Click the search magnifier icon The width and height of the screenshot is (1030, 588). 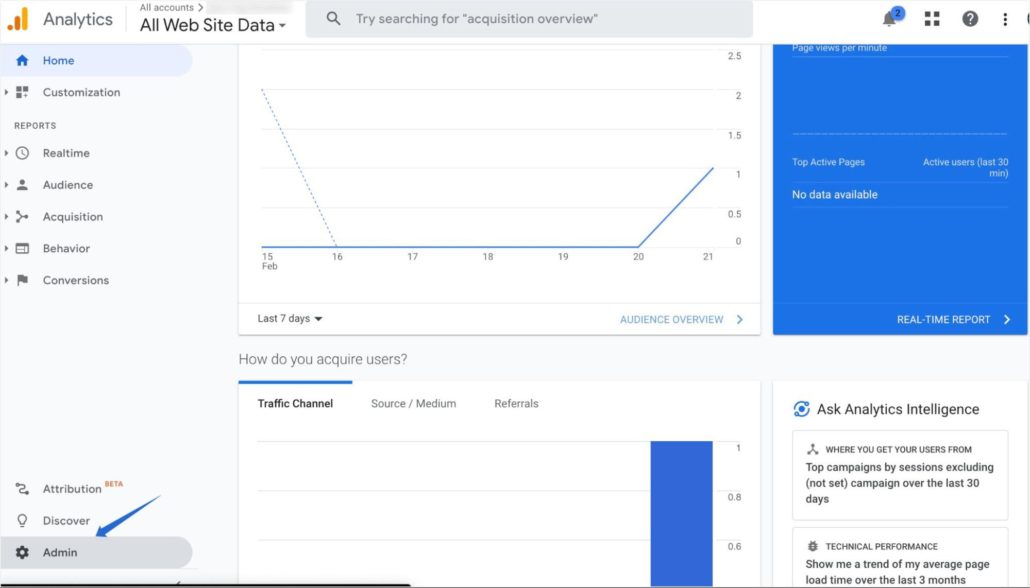click(334, 18)
